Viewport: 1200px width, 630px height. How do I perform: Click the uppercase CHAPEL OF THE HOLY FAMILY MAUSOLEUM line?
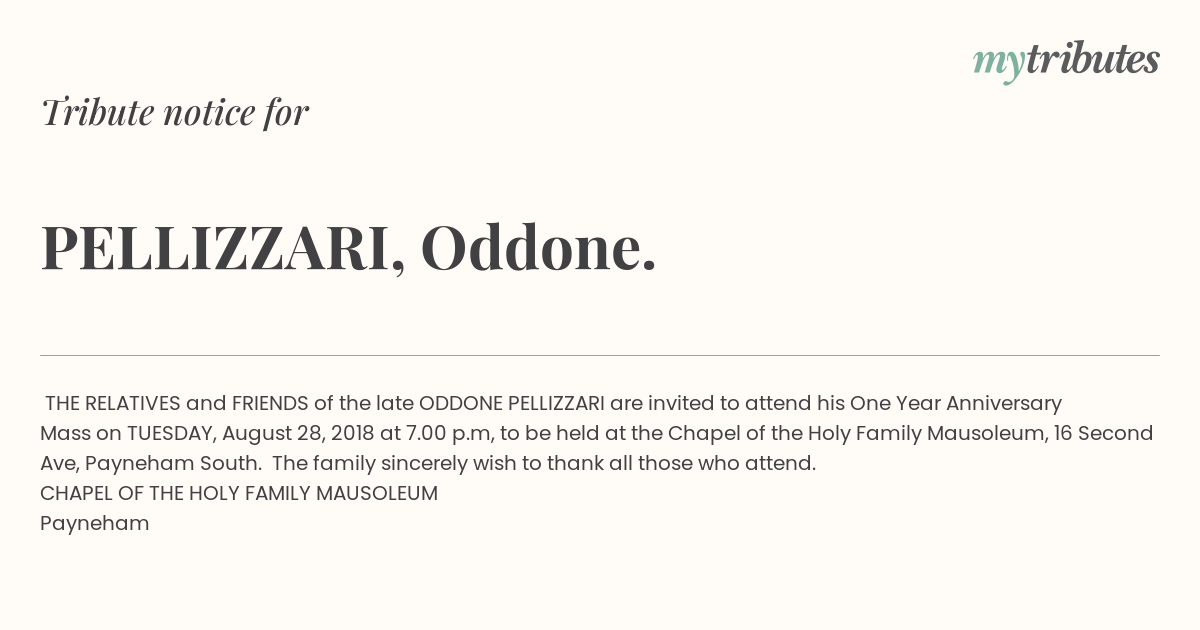coord(239,493)
